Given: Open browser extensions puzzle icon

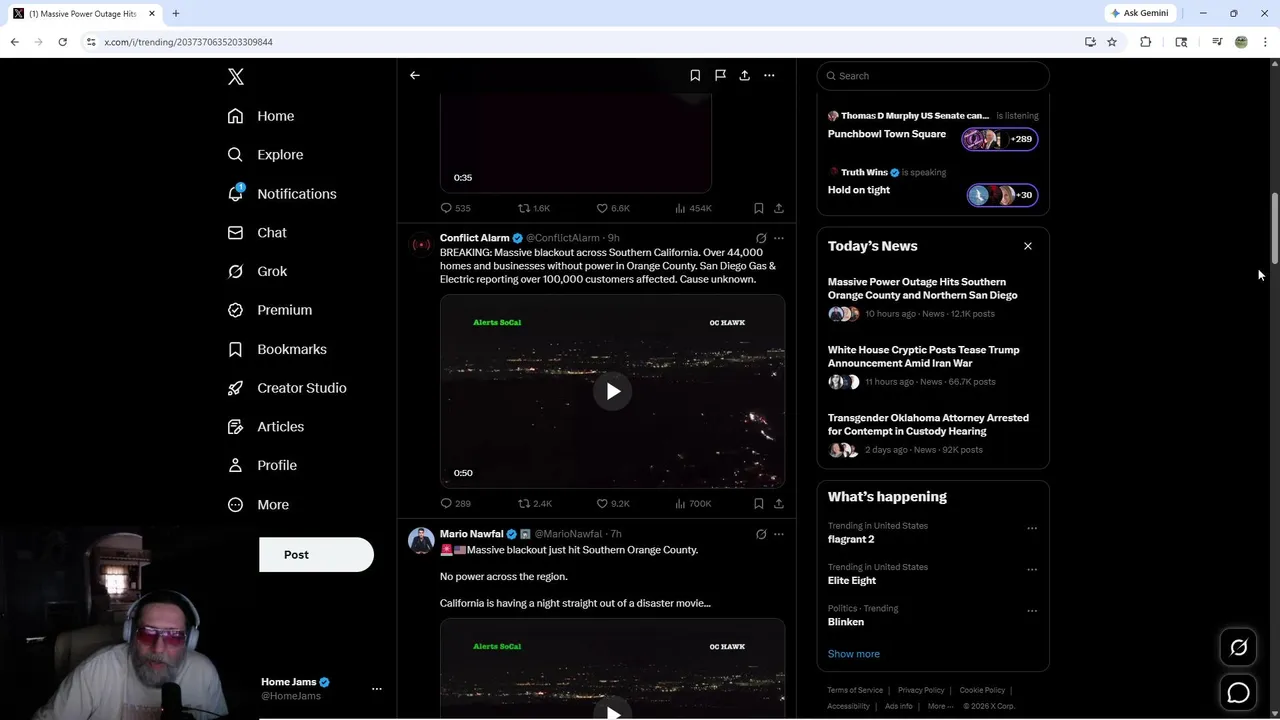Looking at the screenshot, I should [1146, 42].
